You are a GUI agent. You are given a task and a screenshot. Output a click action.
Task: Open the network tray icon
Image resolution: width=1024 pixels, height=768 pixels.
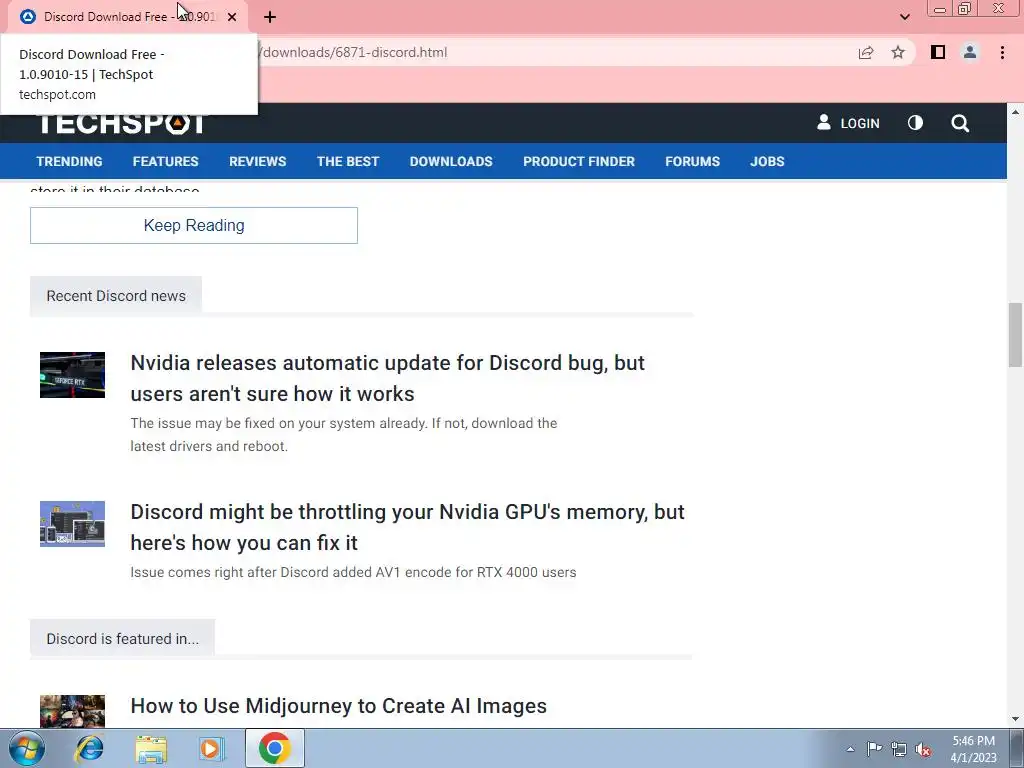tap(899, 749)
